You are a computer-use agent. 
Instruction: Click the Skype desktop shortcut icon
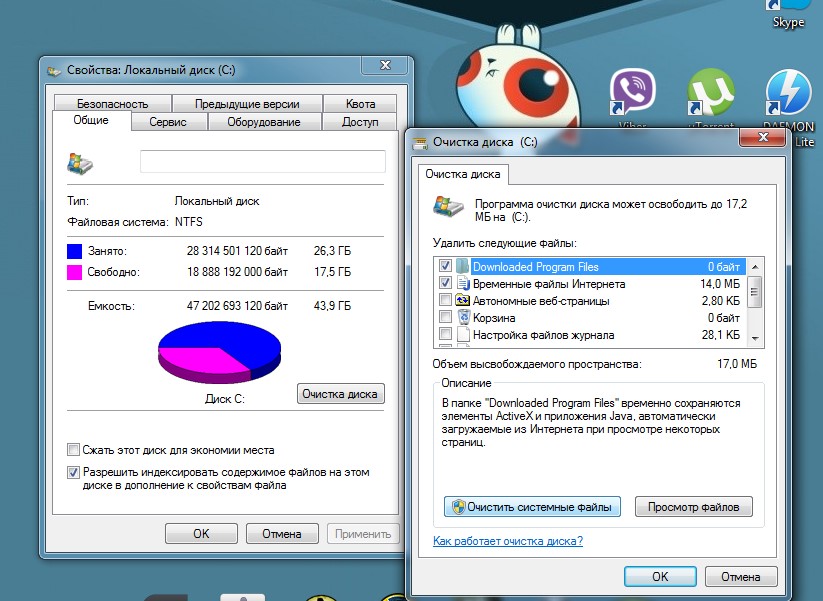click(x=788, y=6)
